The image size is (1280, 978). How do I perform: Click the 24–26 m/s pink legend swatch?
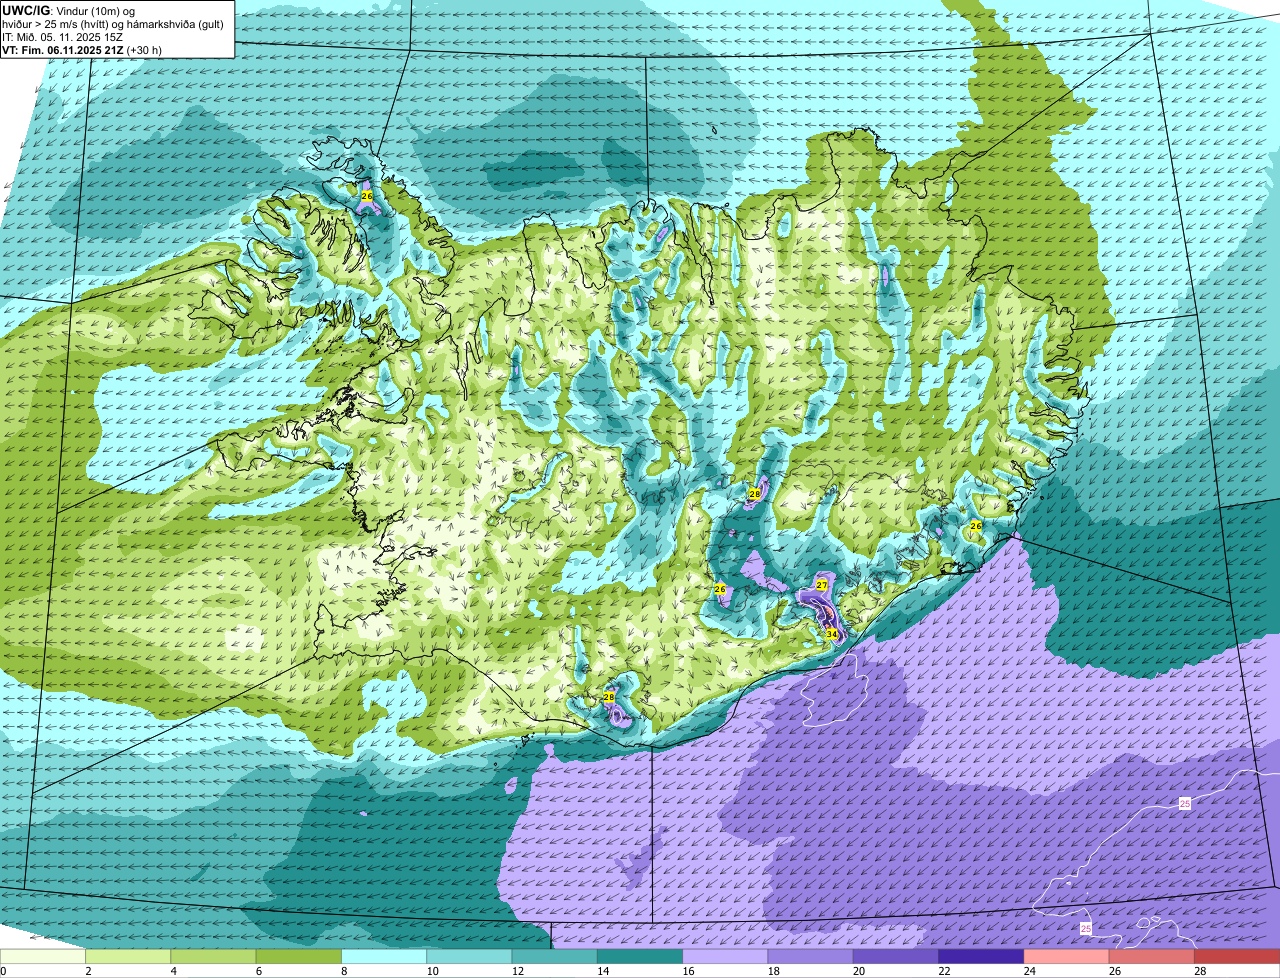tap(1067, 957)
